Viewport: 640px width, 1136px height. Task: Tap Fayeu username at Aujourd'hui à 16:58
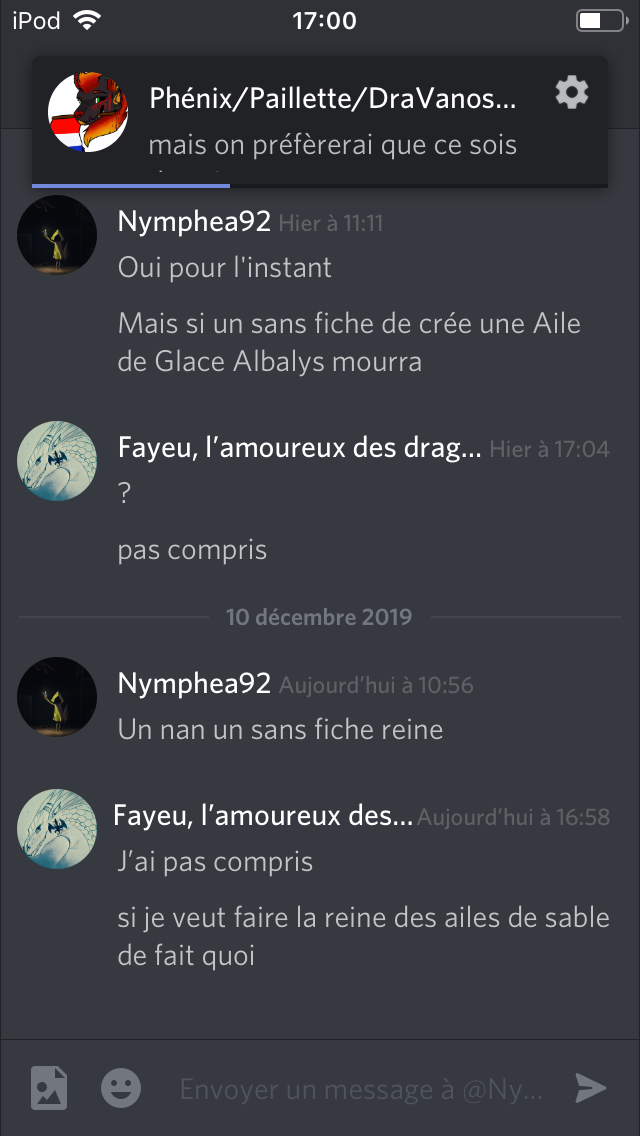(x=263, y=816)
